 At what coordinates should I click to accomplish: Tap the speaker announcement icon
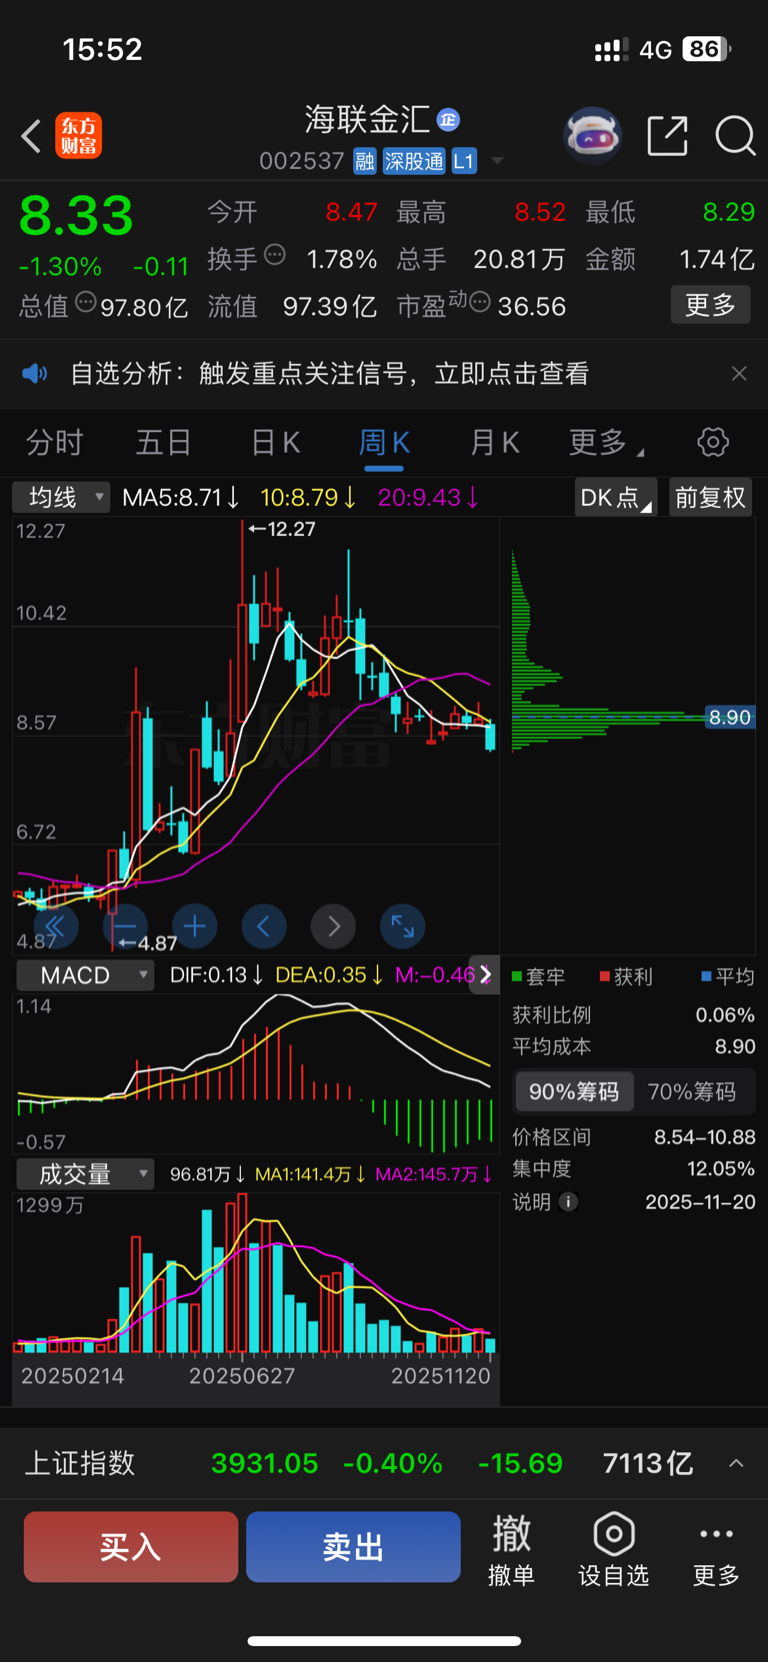(x=35, y=374)
